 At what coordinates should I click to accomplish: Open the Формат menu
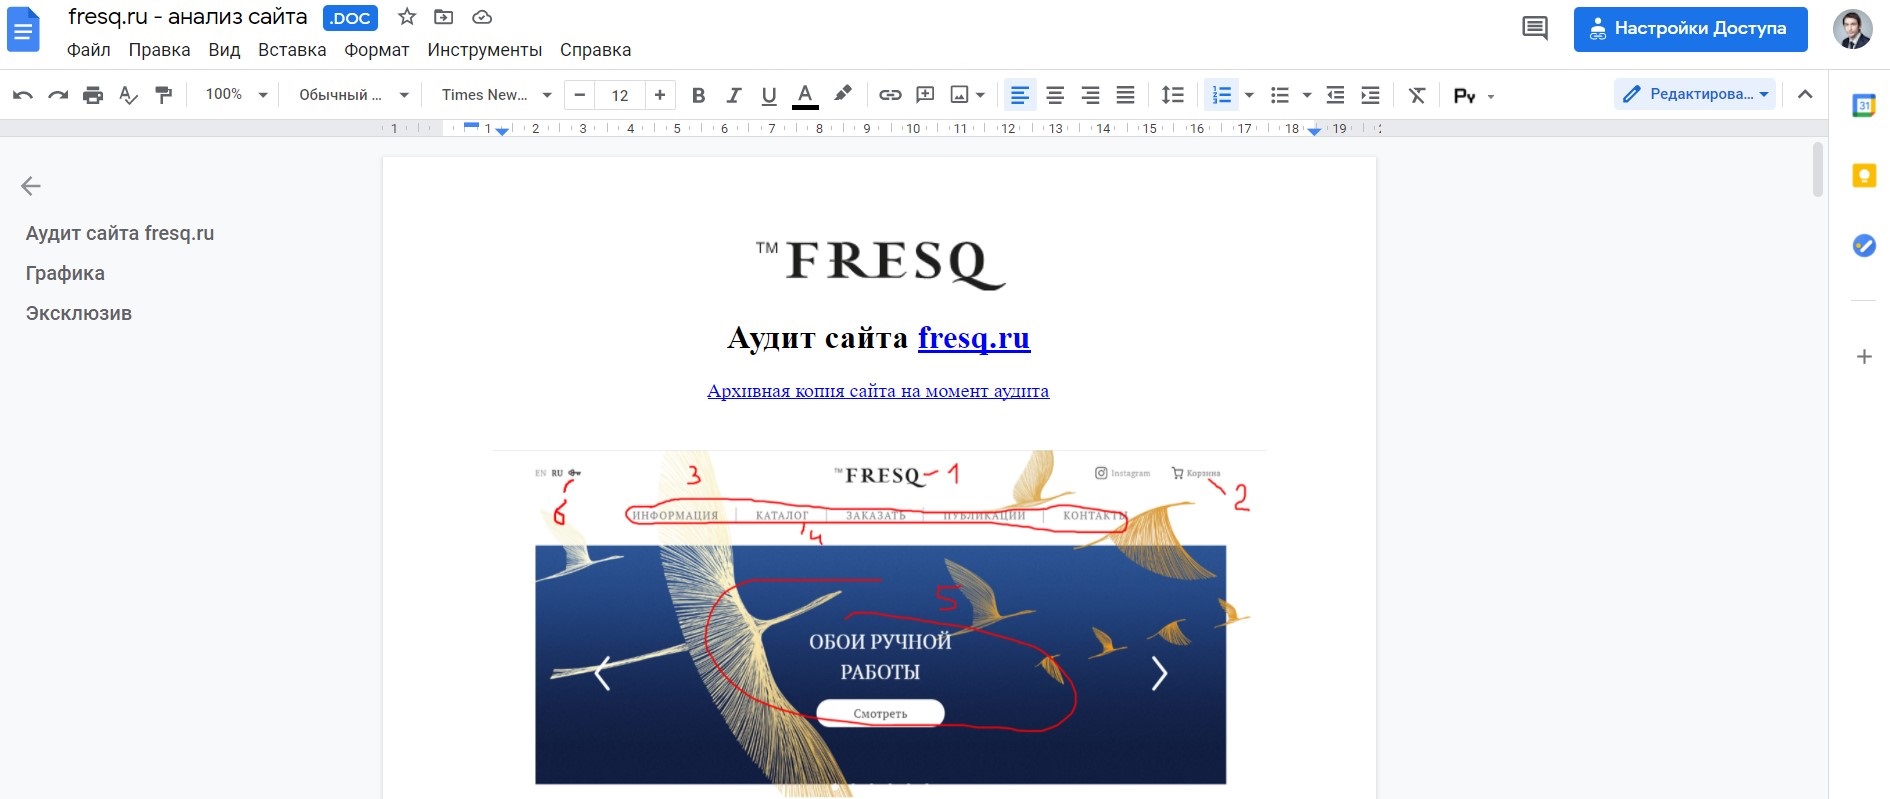tap(376, 50)
